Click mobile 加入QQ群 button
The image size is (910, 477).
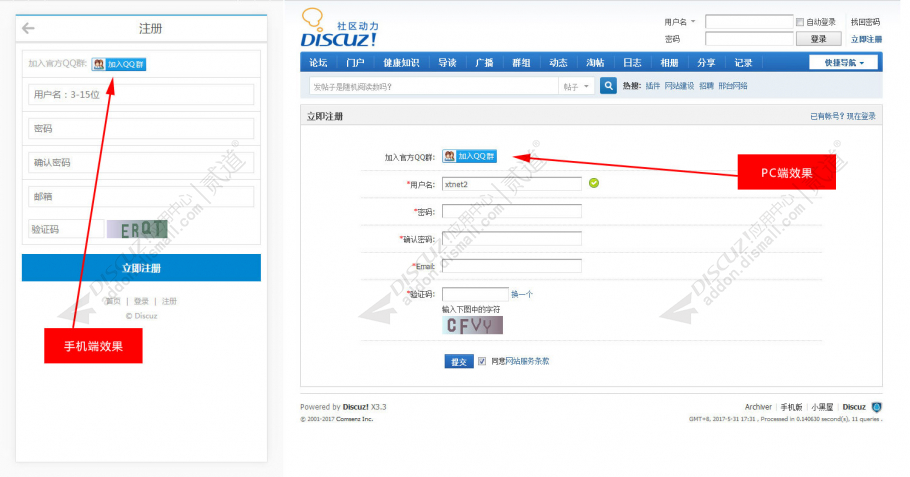(x=119, y=64)
